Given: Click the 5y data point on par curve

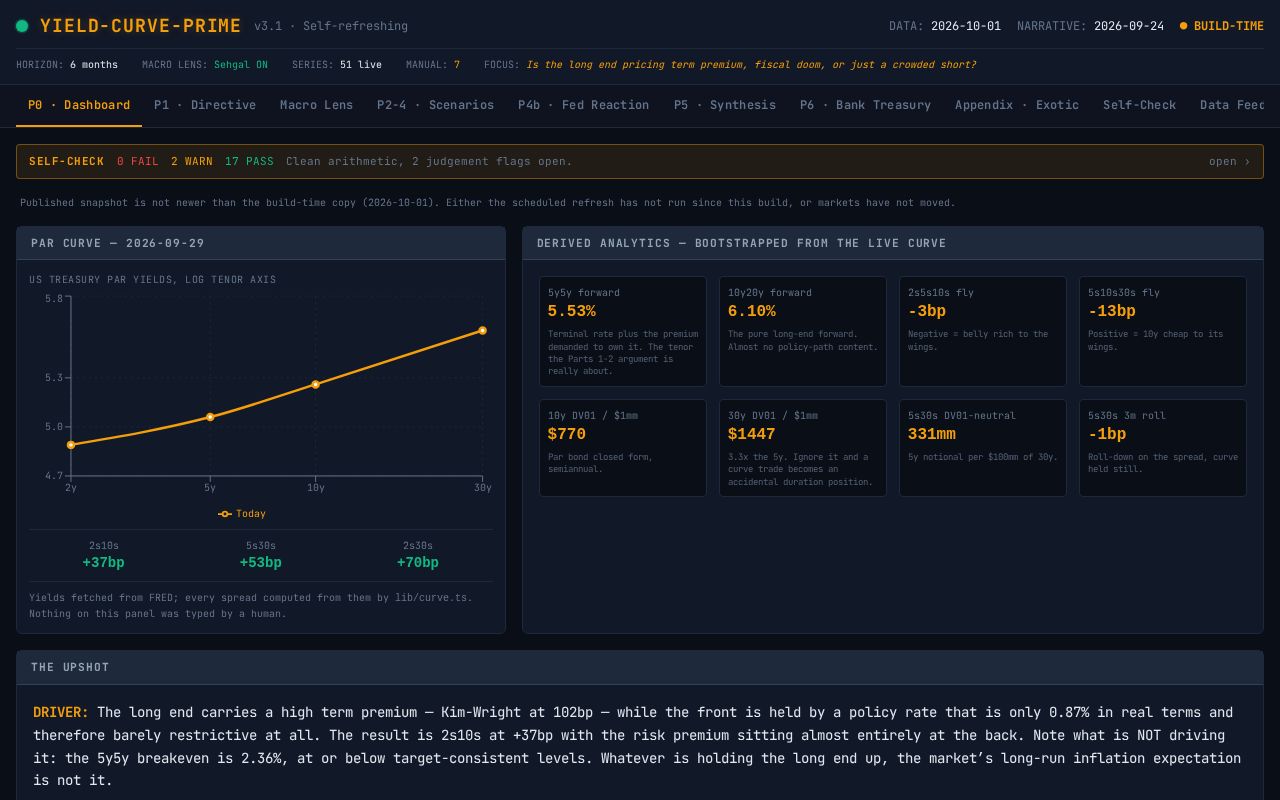Looking at the screenshot, I should 210,417.
